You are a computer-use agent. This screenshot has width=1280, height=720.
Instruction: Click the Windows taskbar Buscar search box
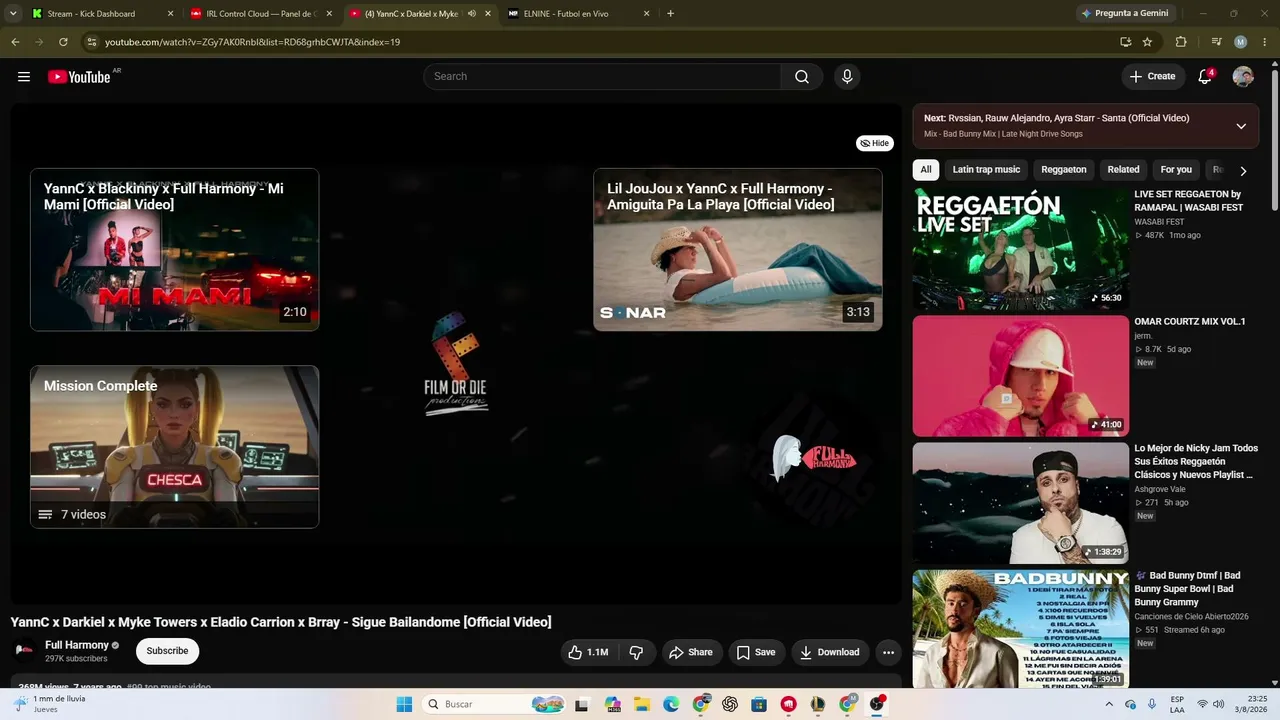click(494, 704)
